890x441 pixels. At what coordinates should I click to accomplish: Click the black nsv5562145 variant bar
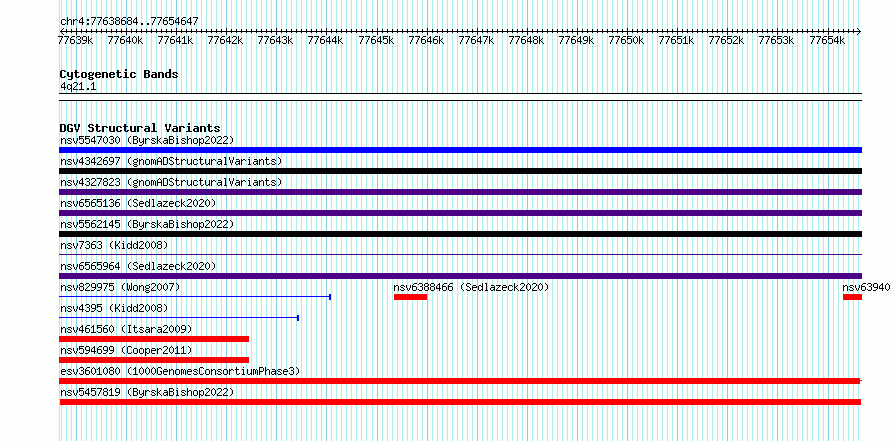[x=460, y=234]
